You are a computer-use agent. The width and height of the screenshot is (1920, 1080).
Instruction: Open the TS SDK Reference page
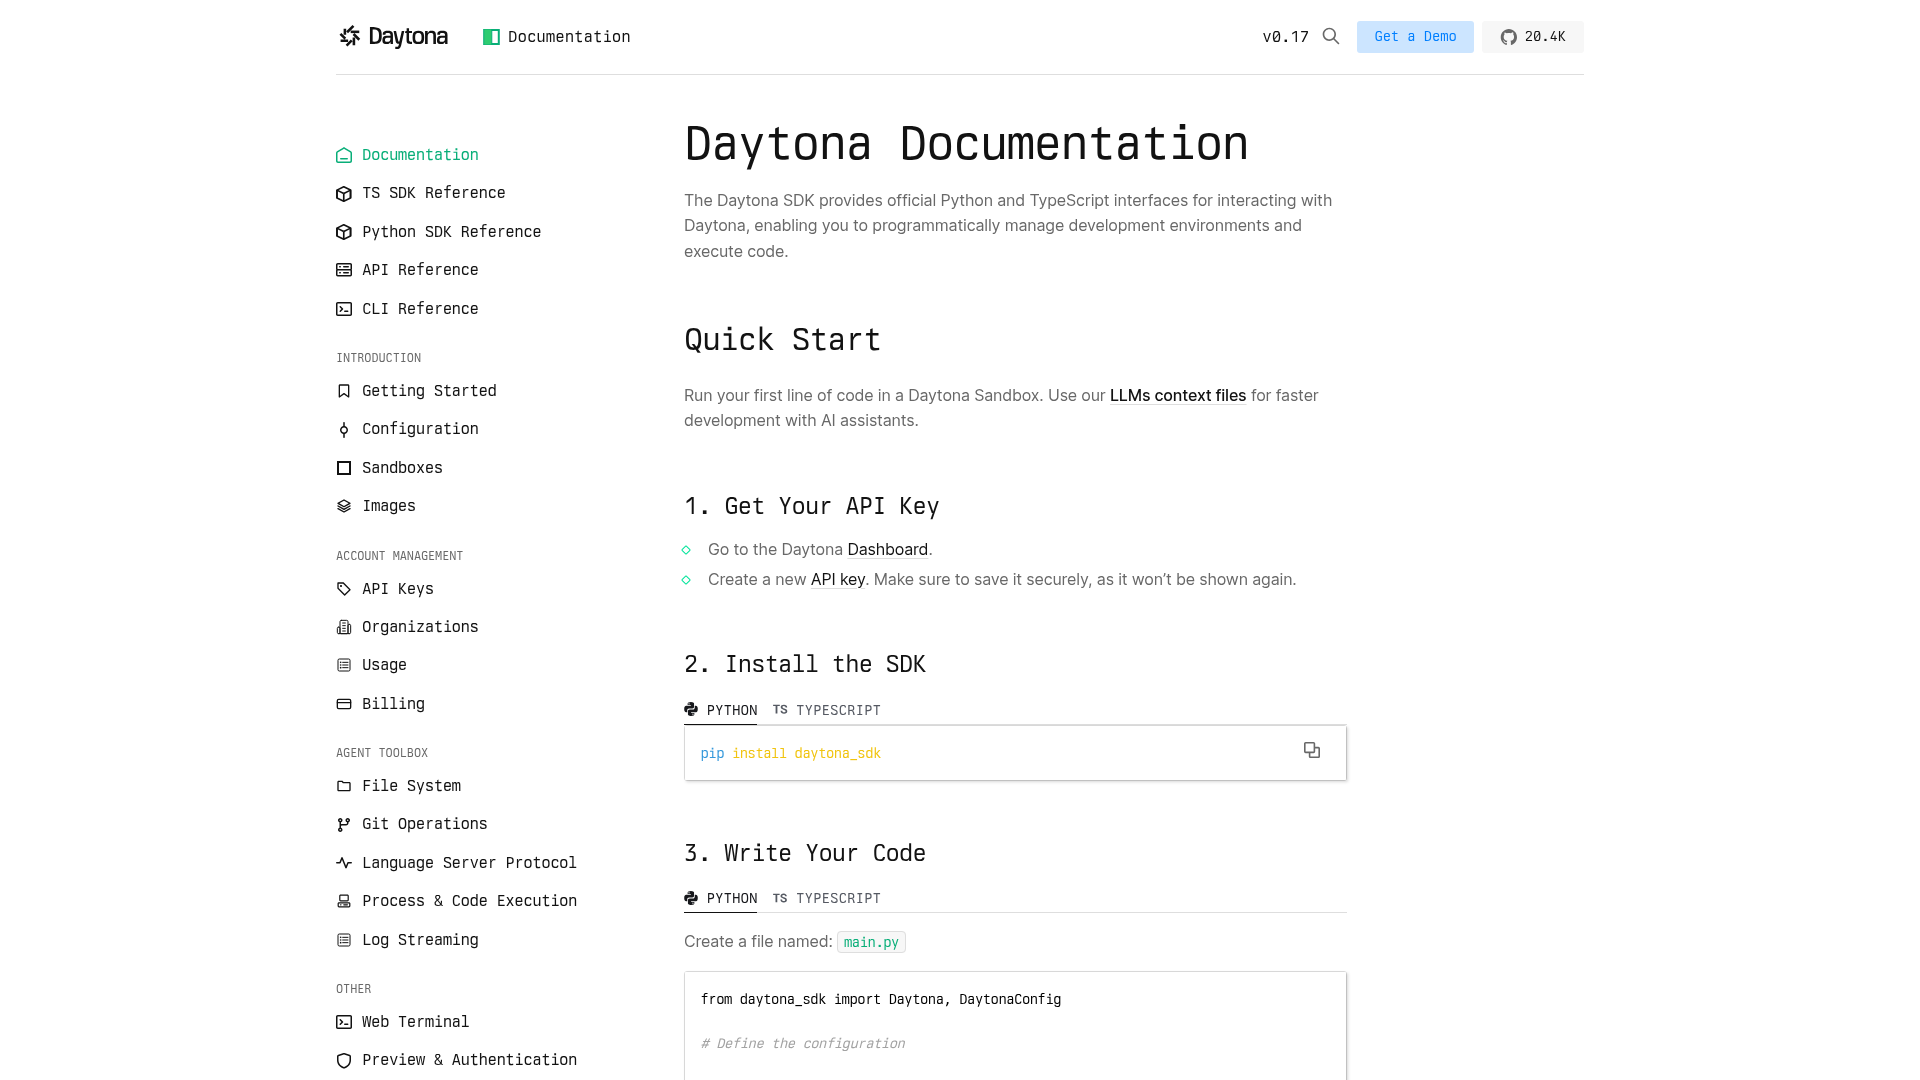pyautogui.click(x=433, y=193)
